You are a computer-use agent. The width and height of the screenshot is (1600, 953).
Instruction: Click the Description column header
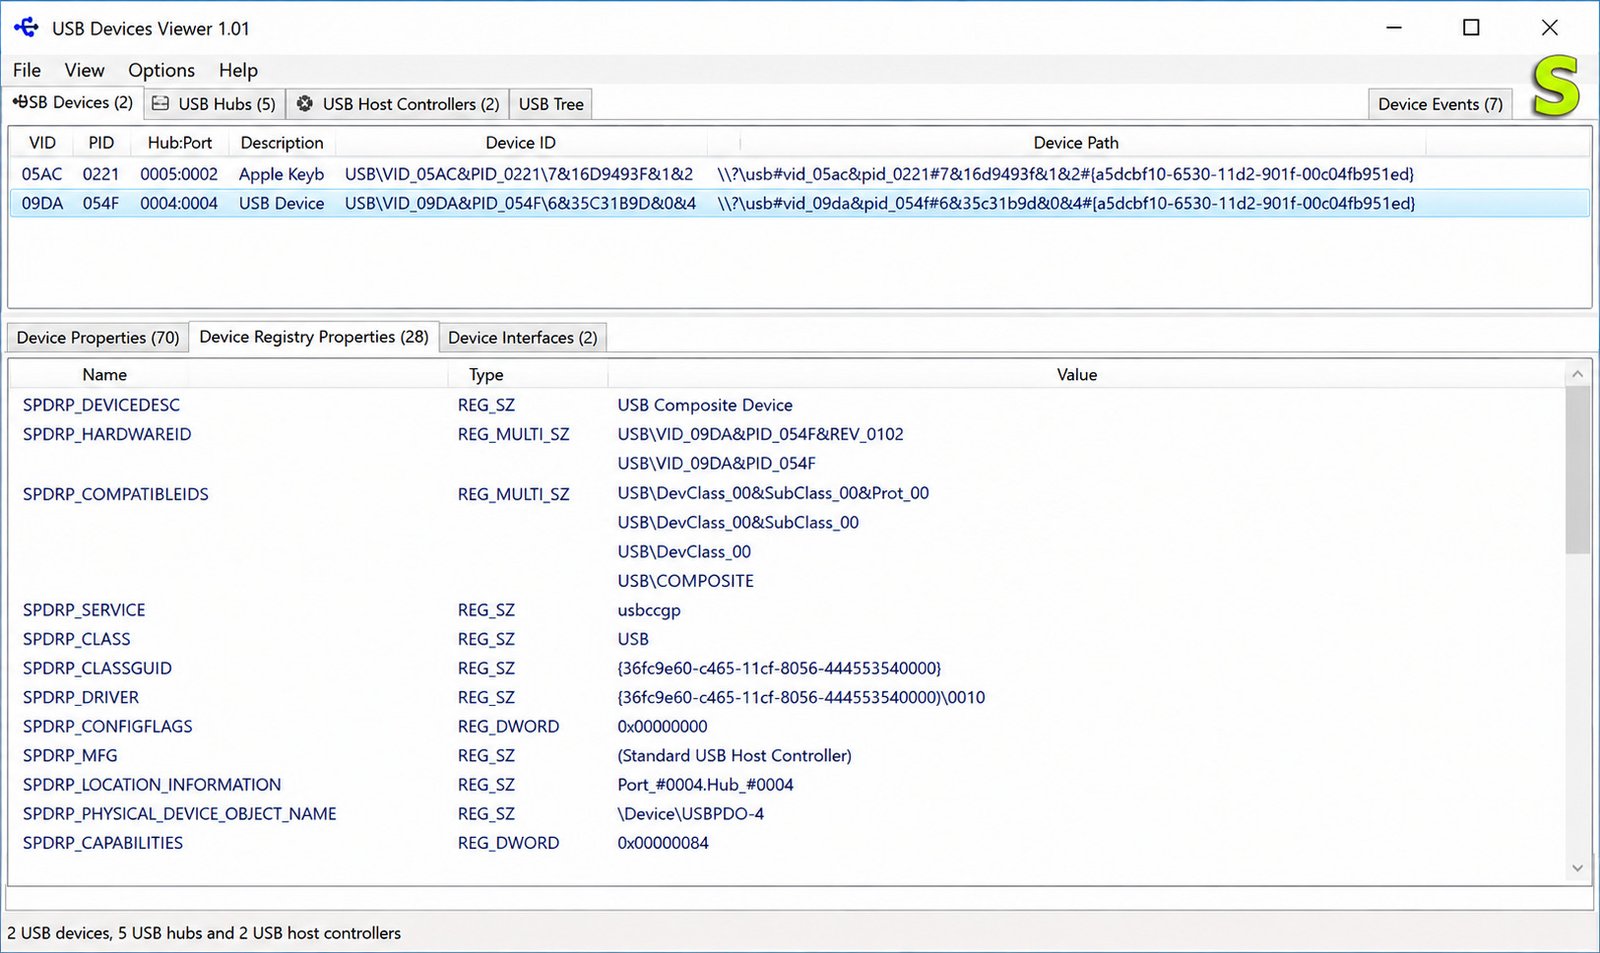(282, 143)
